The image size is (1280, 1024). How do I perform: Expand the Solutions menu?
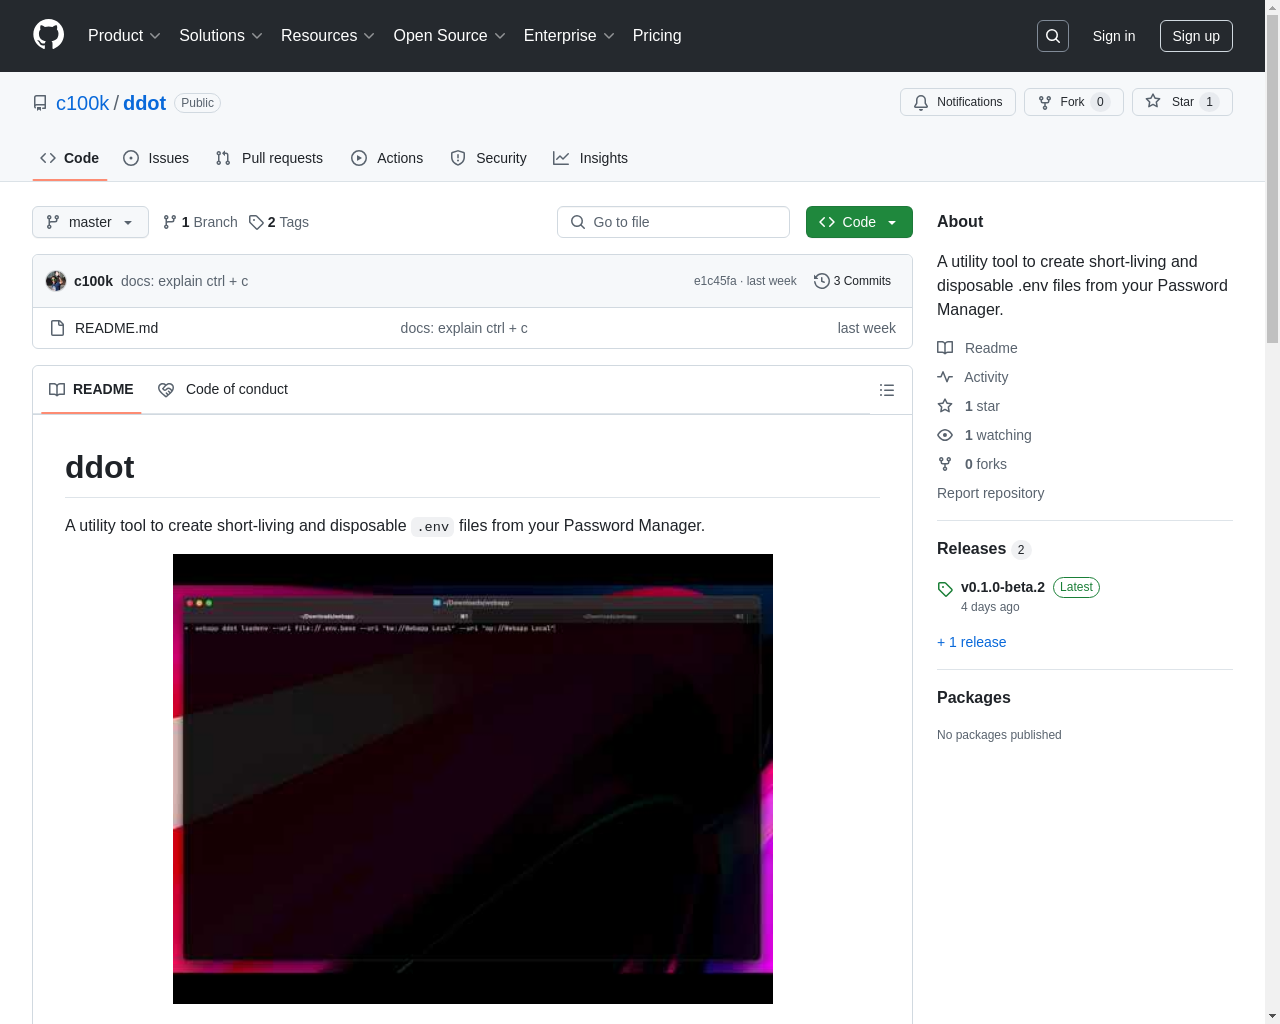coord(221,36)
